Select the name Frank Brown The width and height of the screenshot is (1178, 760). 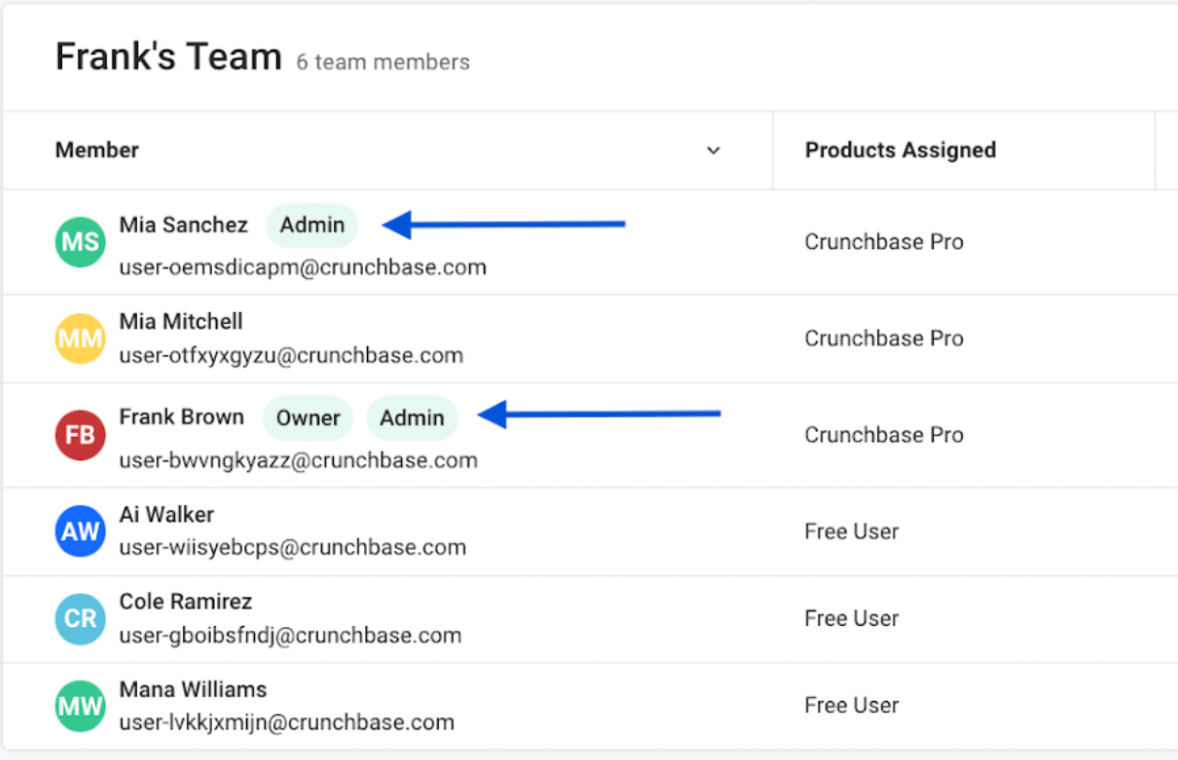tap(182, 417)
